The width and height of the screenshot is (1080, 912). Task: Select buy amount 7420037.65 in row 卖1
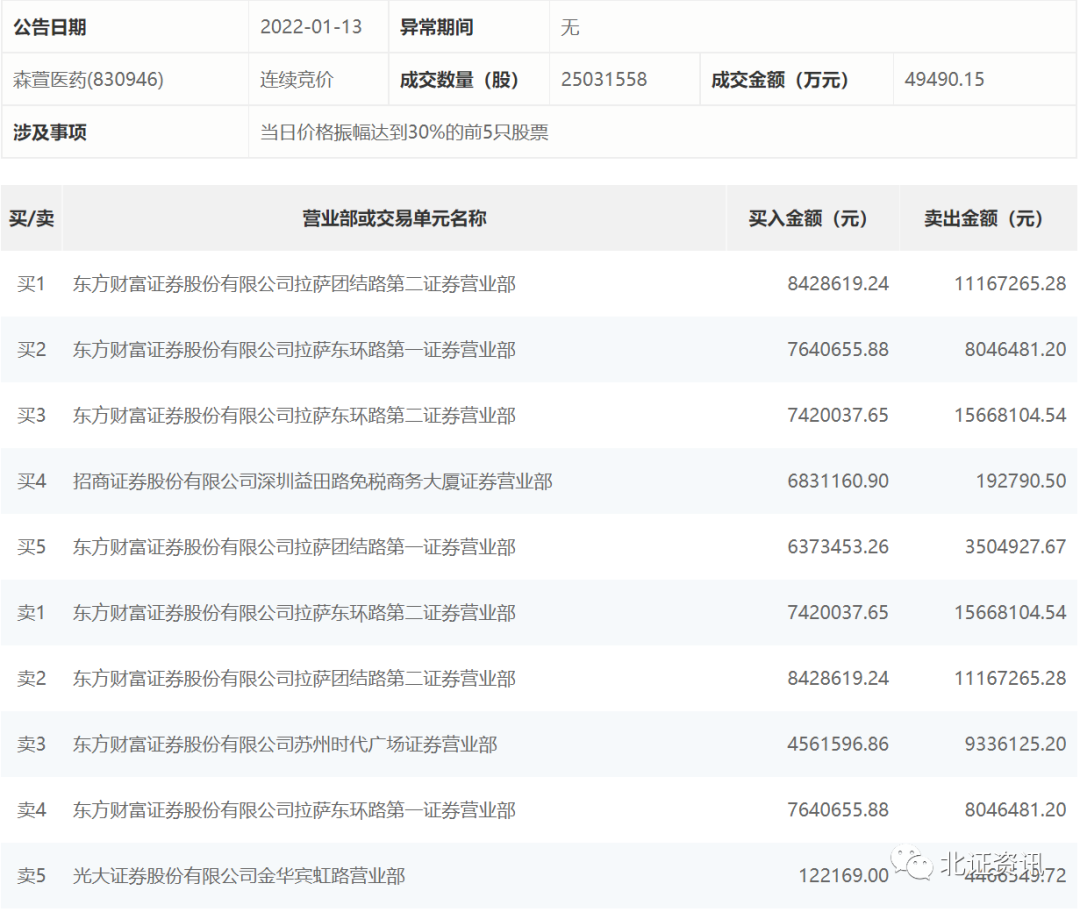(838, 612)
